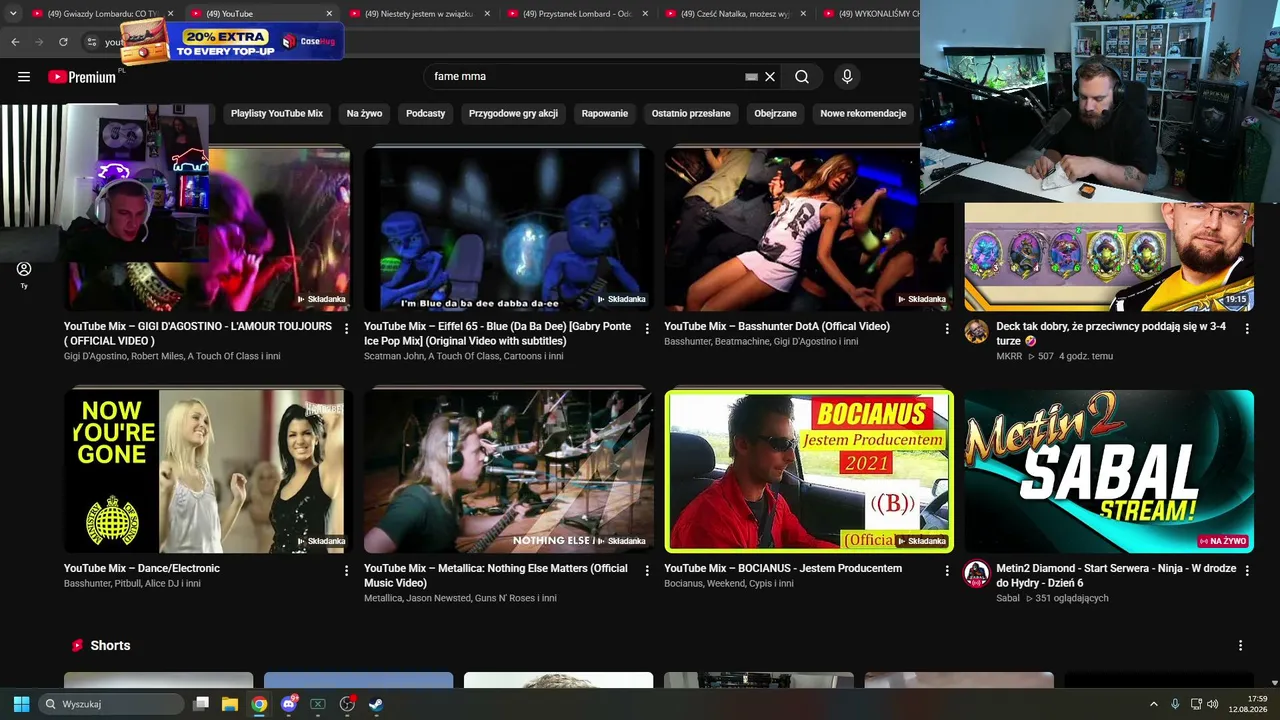Open the MKRR channel avatar

click(976, 332)
